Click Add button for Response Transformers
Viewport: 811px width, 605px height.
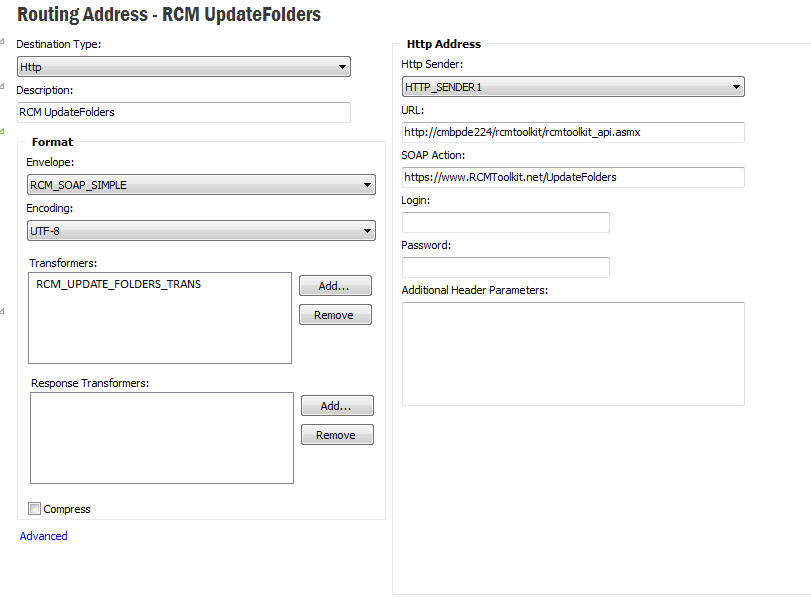pos(337,406)
